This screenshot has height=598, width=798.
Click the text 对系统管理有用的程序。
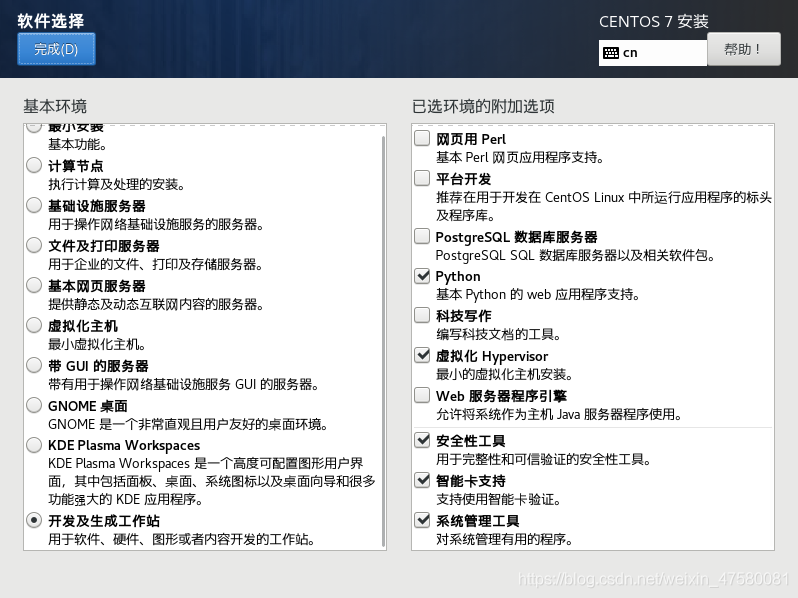[x=504, y=539]
